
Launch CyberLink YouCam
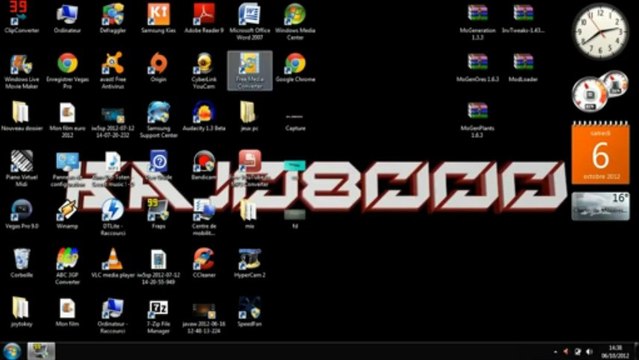click(204, 70)
